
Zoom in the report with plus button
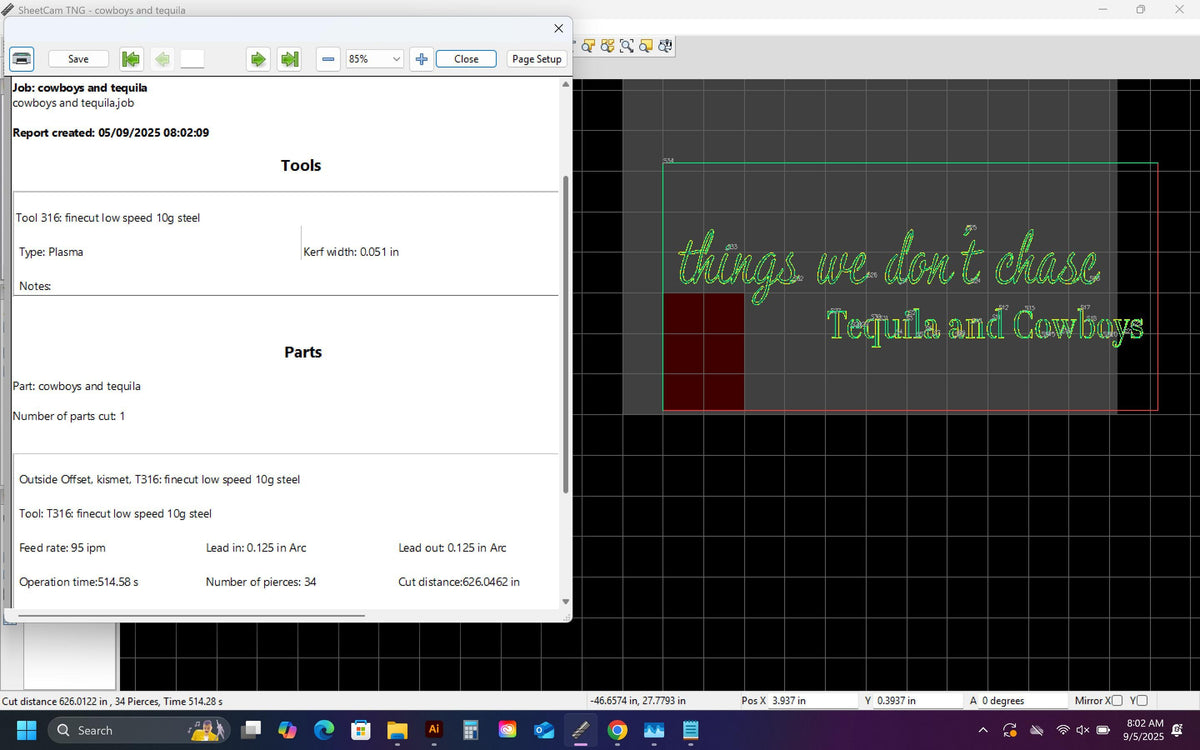coord(421,59)
